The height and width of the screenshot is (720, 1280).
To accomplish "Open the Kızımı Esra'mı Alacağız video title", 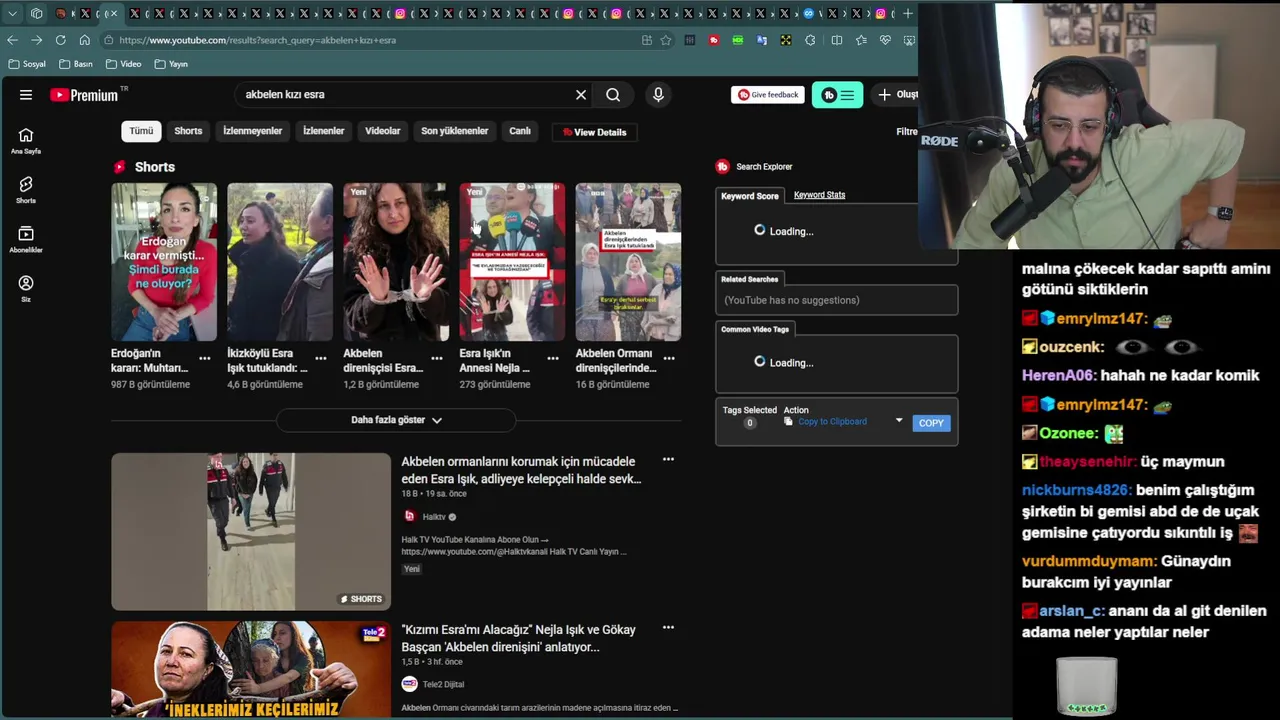I will tap(518, 638).
